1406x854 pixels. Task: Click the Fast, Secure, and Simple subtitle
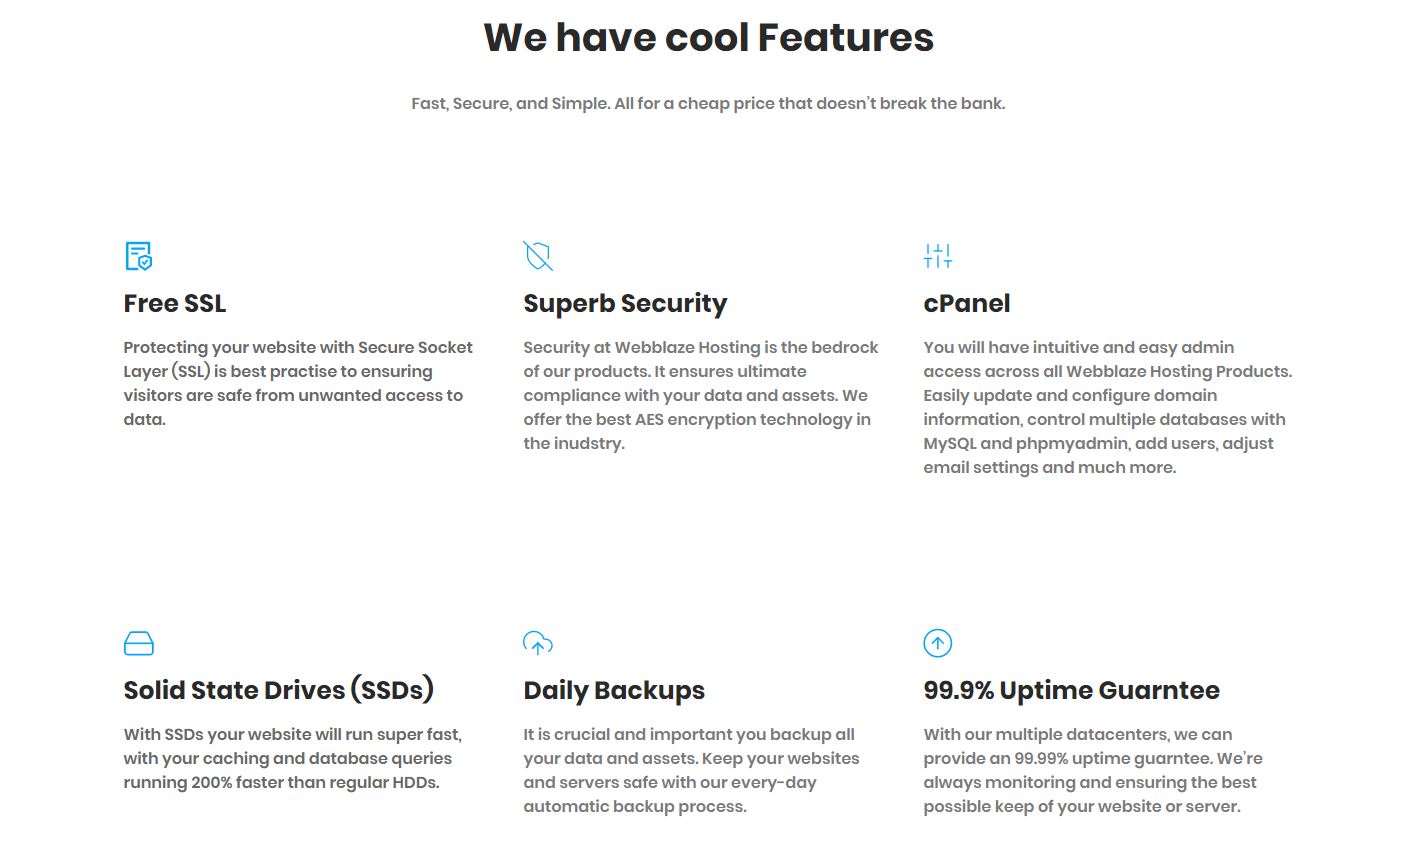[x=708, y=103]
